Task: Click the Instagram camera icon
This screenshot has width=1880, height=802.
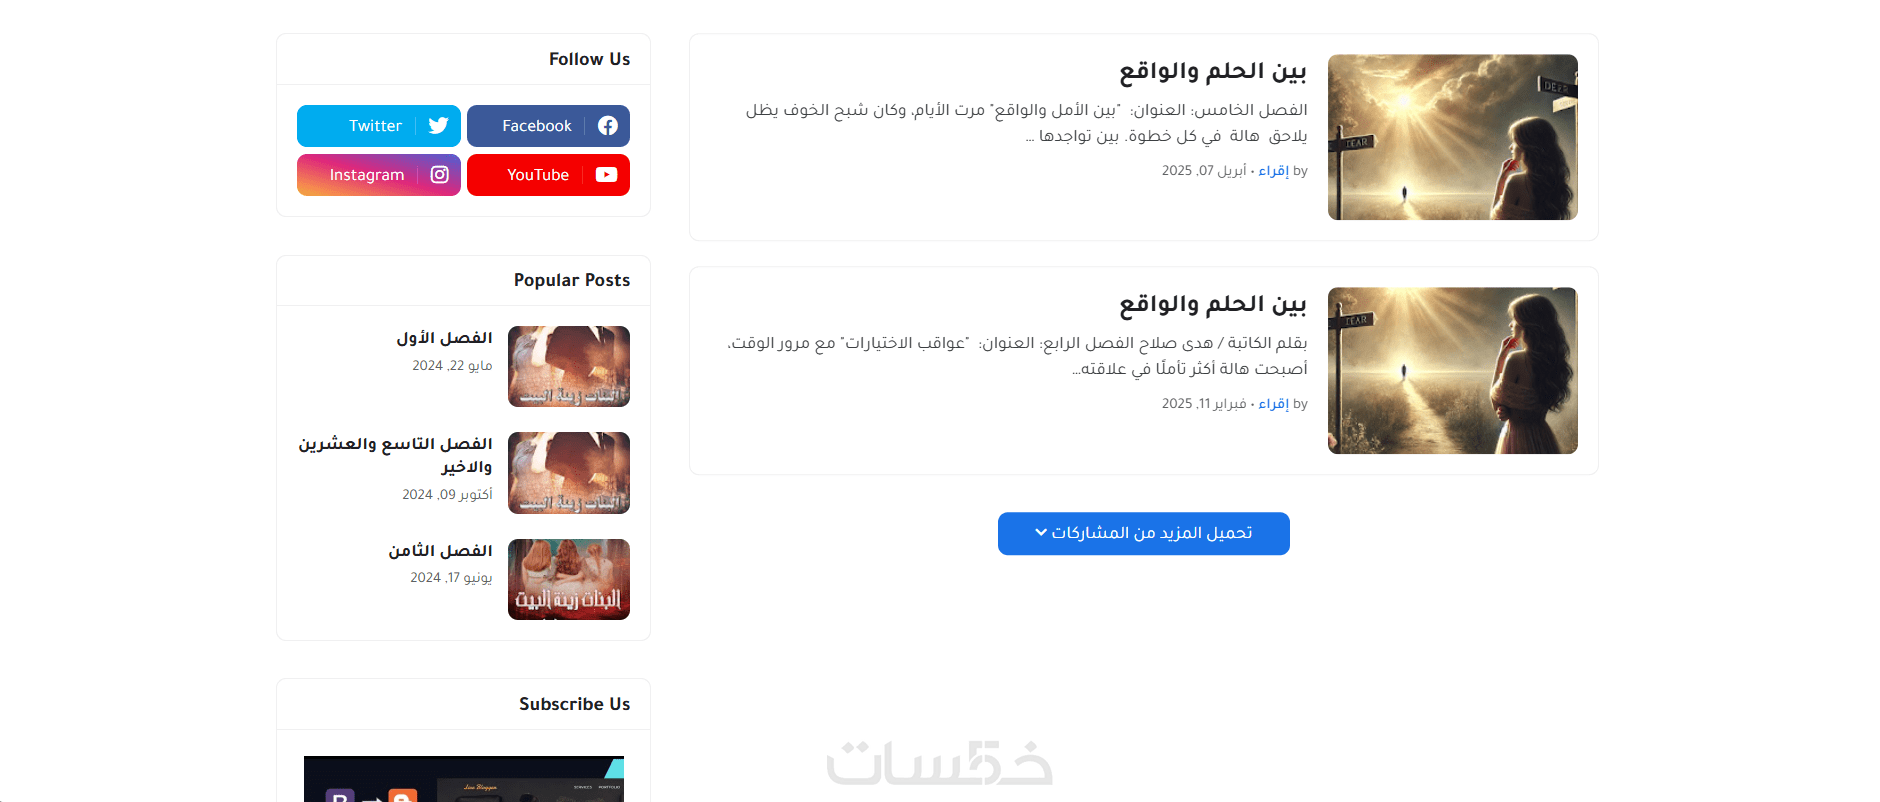Action: pos(439,175)
